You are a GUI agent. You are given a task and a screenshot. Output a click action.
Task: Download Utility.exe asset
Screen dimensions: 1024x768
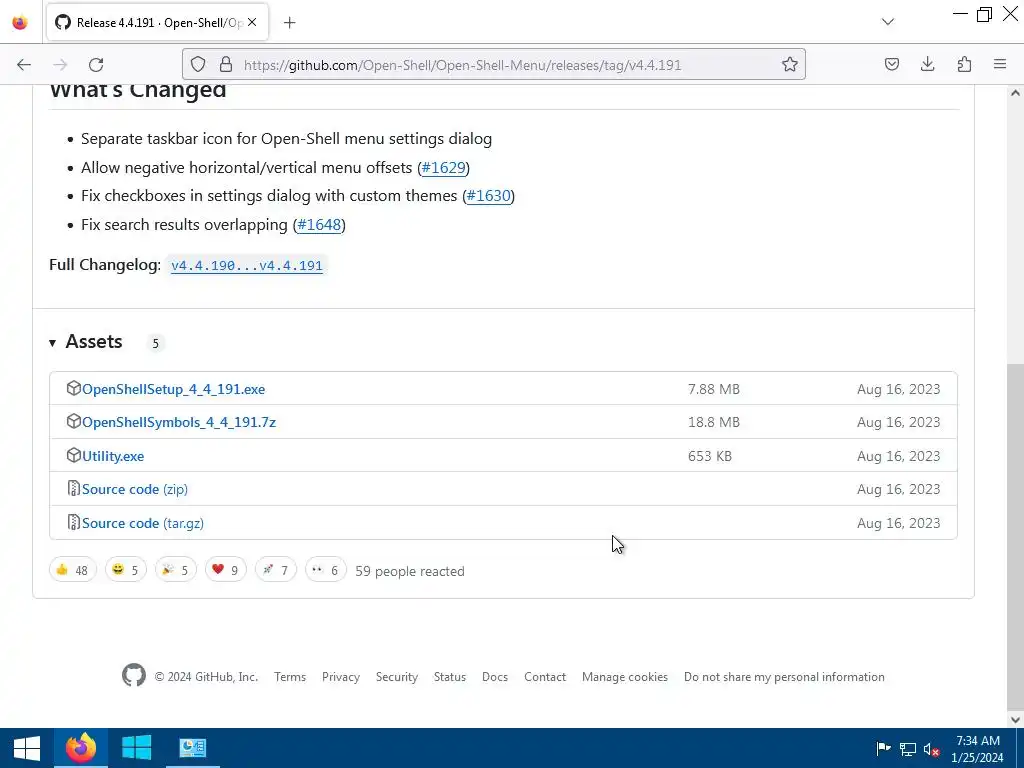pos(113,456)
